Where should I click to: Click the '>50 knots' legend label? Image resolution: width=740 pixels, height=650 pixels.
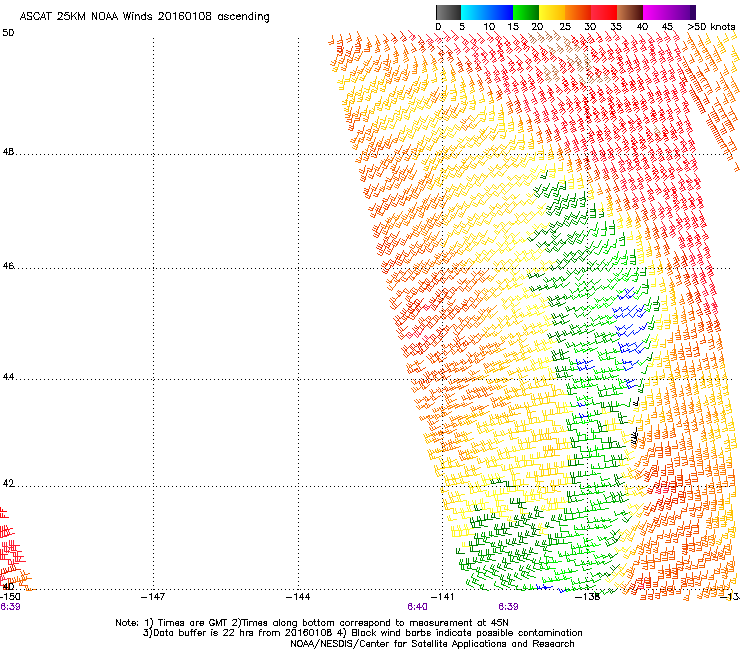tap(711, 27)
